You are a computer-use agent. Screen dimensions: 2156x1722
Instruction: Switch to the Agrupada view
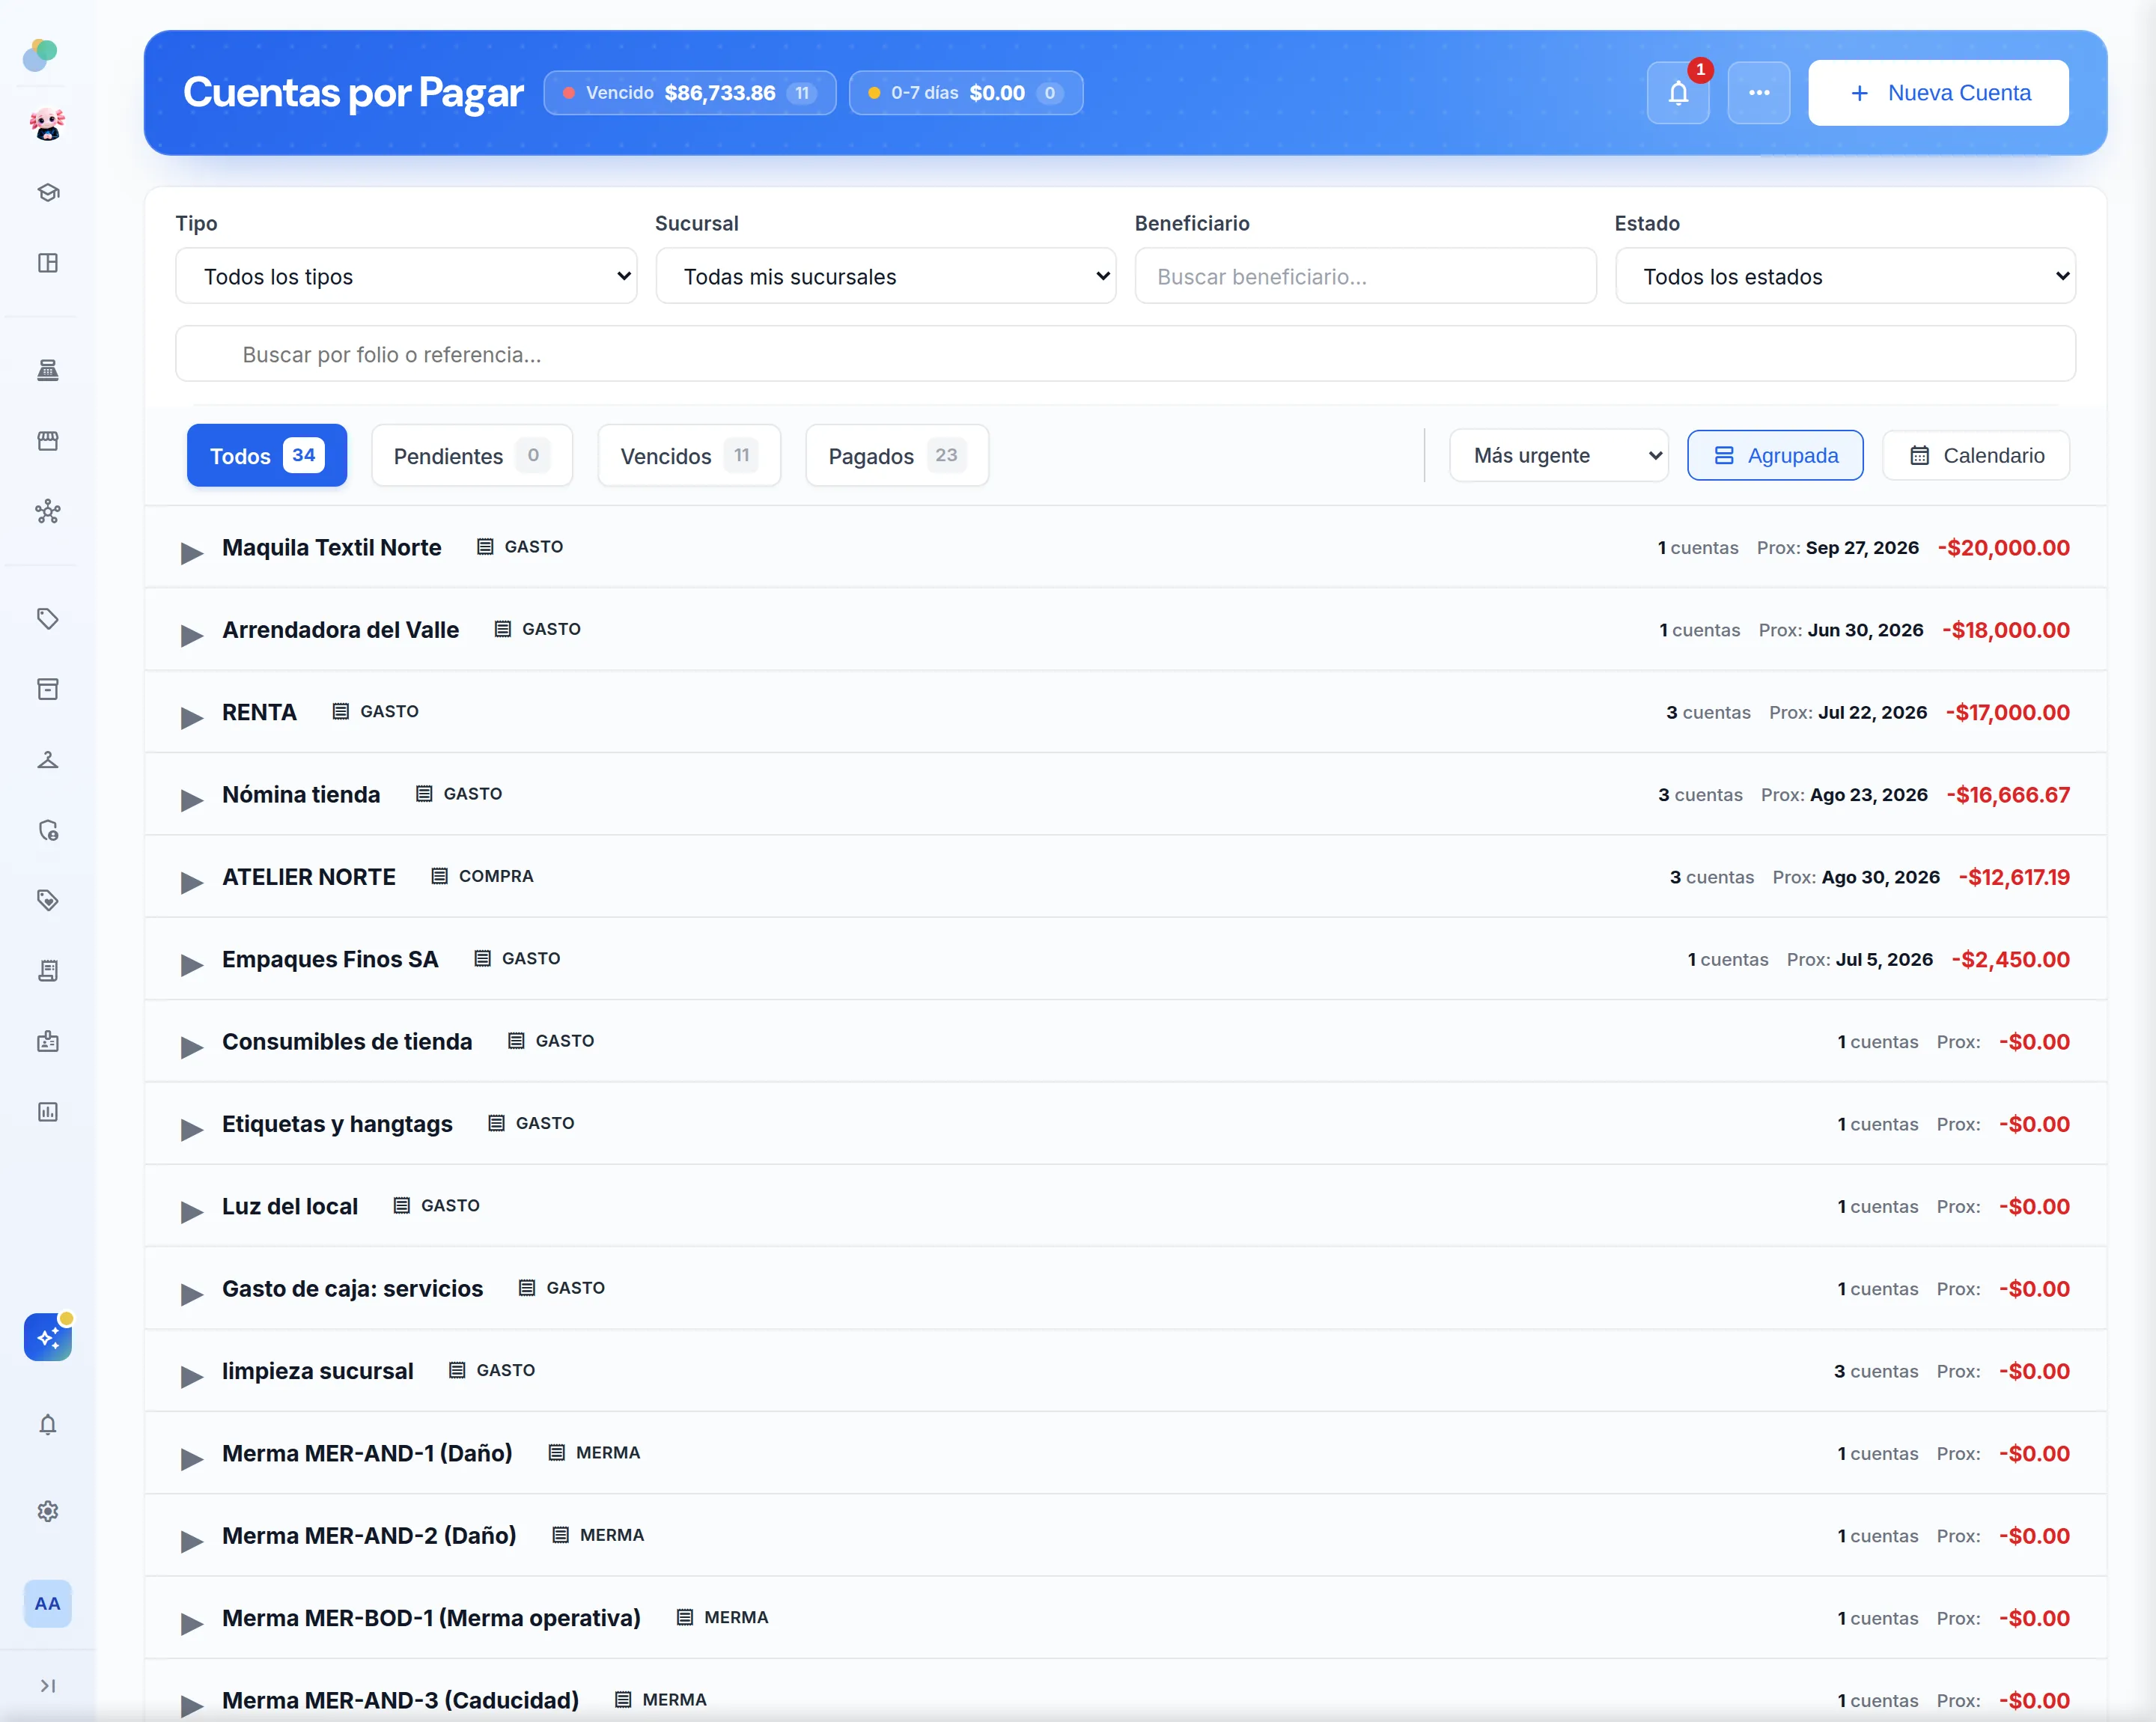[x=1775, y=456]
